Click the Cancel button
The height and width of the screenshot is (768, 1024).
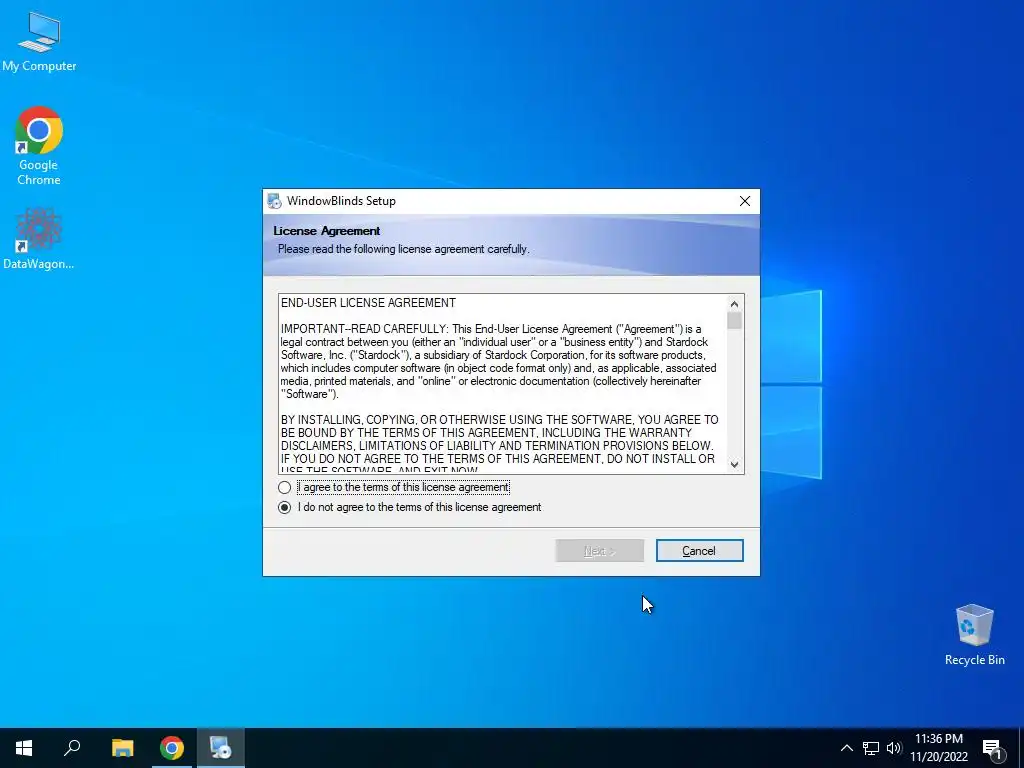coord(699,551)
